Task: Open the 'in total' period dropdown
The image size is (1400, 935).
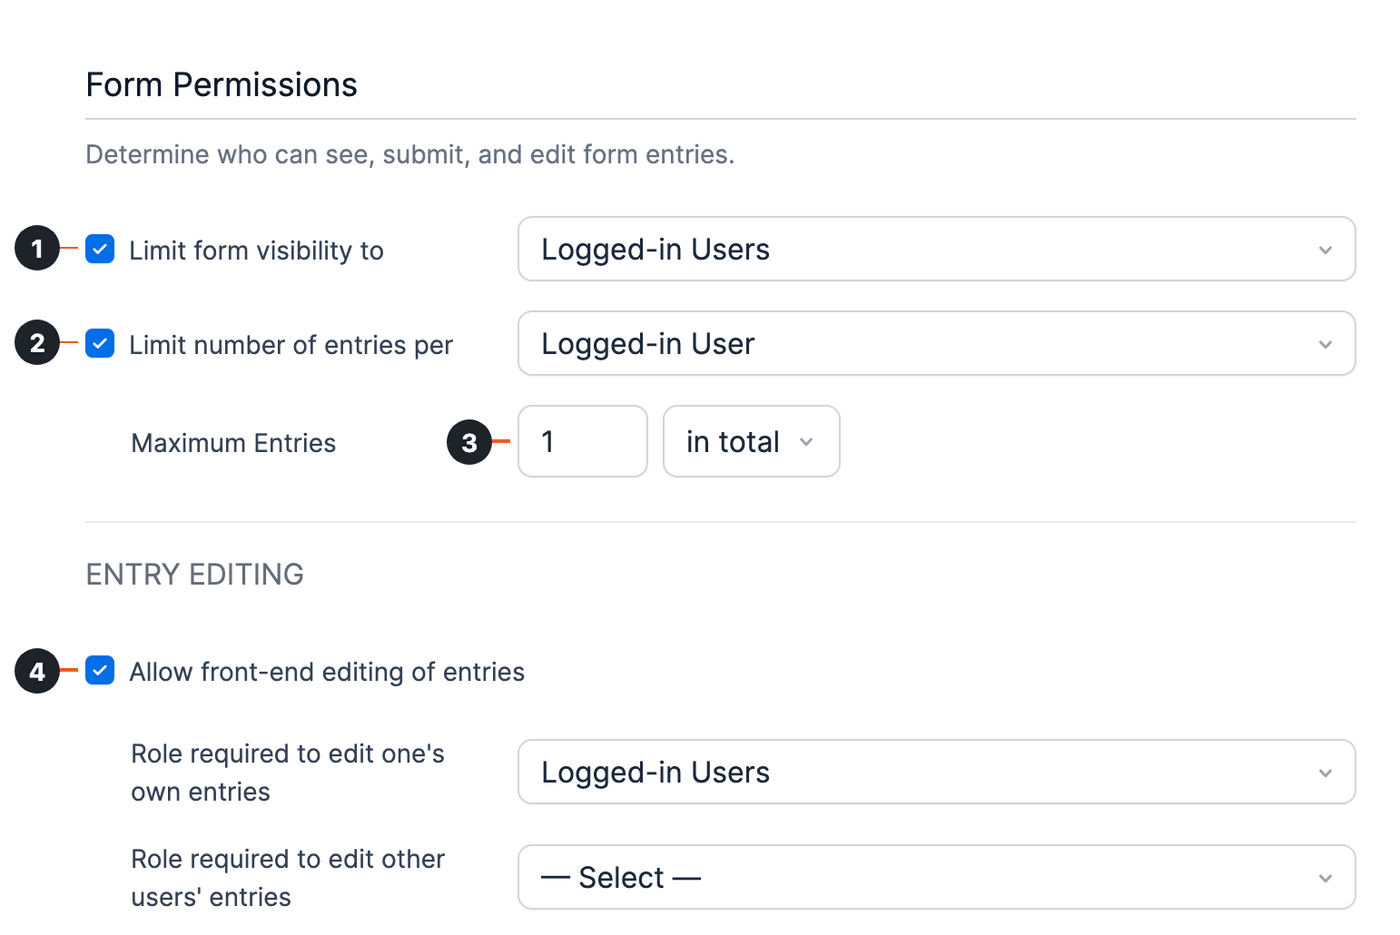Action: point(751,441)
